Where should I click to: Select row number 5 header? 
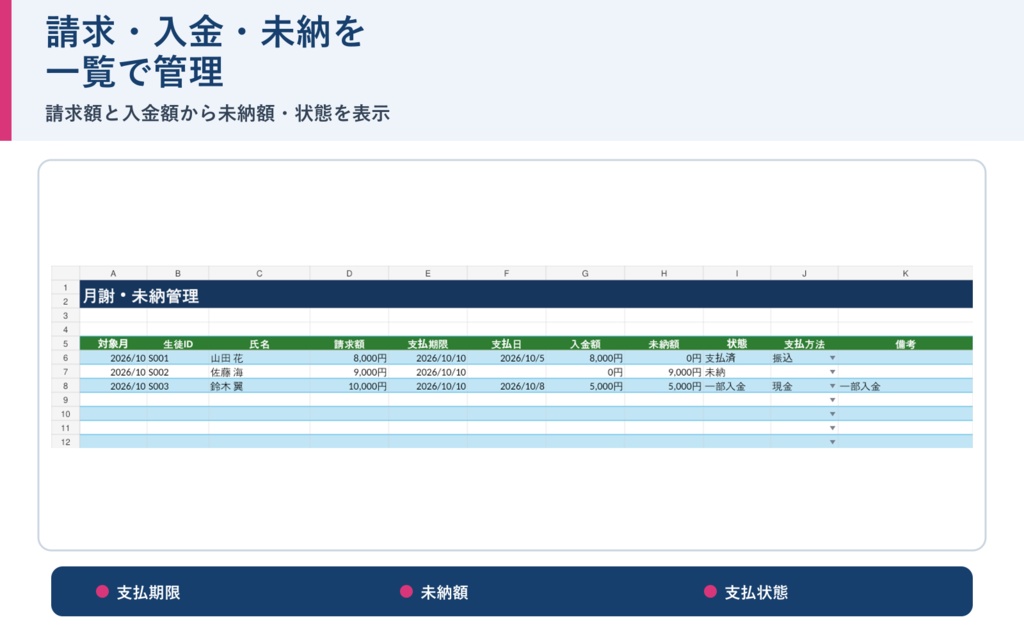pyautogui.click(x=65, y=344)
